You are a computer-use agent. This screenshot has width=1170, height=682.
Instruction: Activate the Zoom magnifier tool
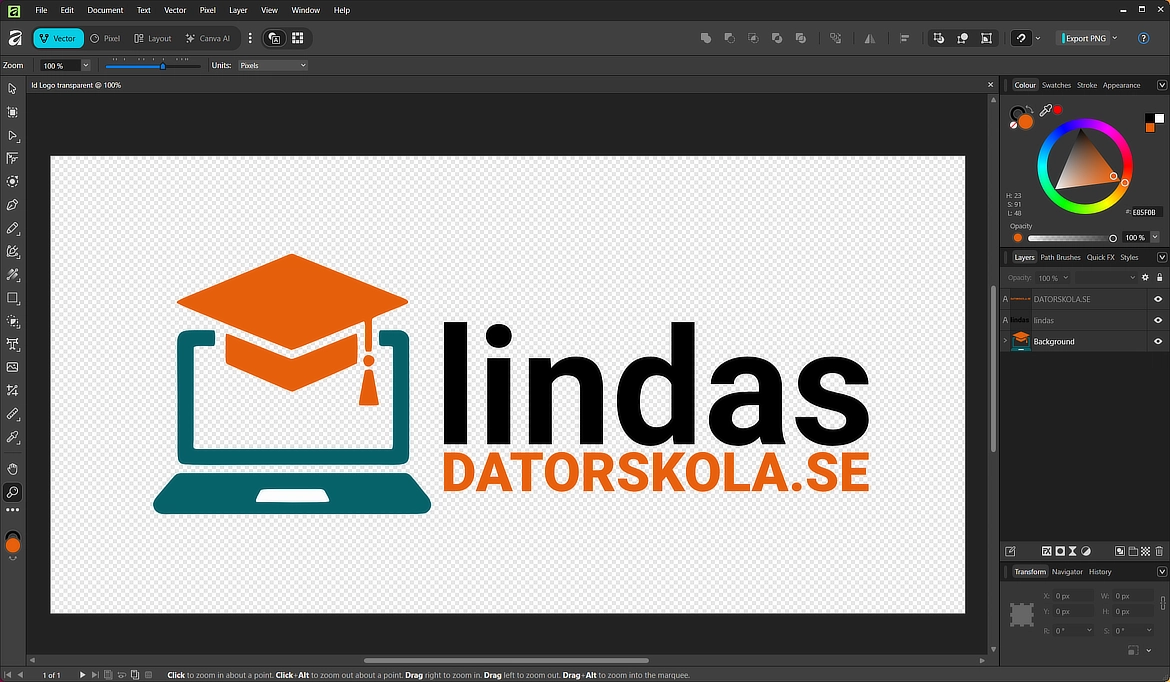[x=13, y=492]
